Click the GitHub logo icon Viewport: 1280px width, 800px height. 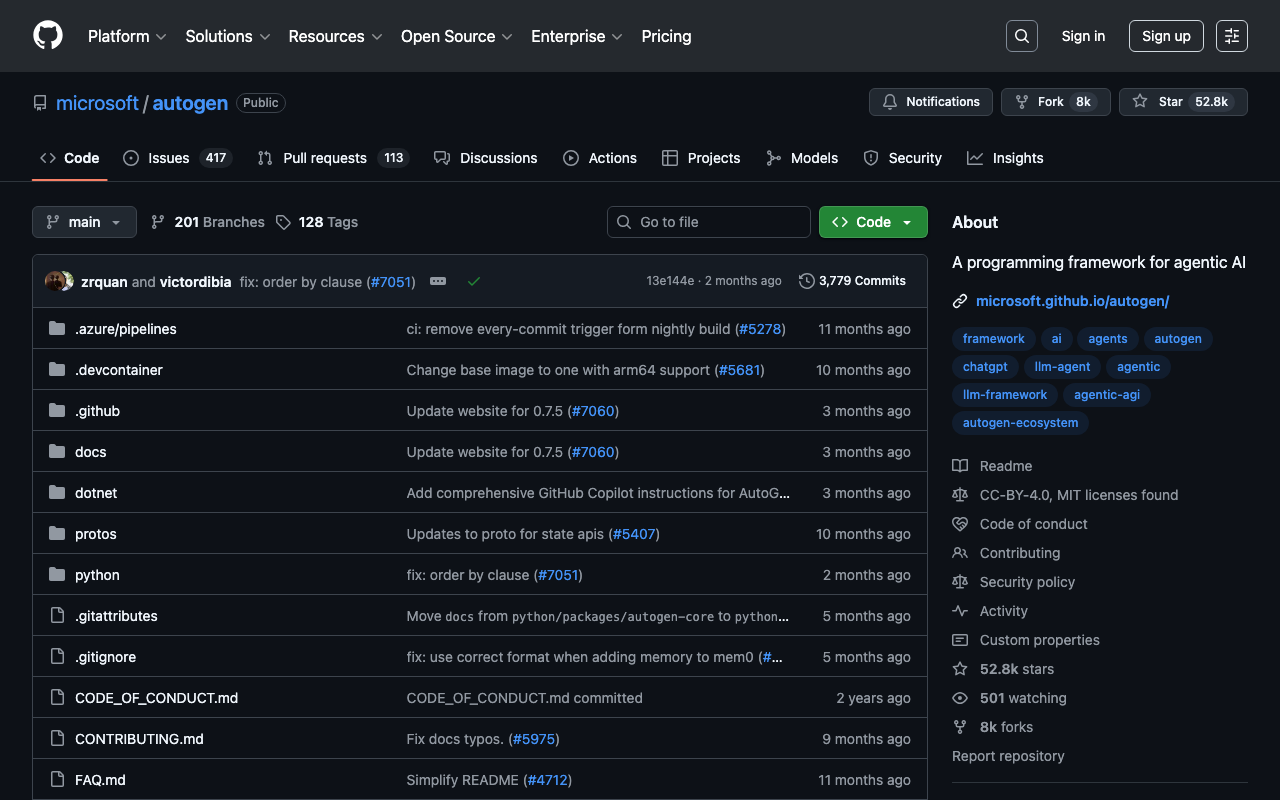pyautogui.click(x=48, y=36)
